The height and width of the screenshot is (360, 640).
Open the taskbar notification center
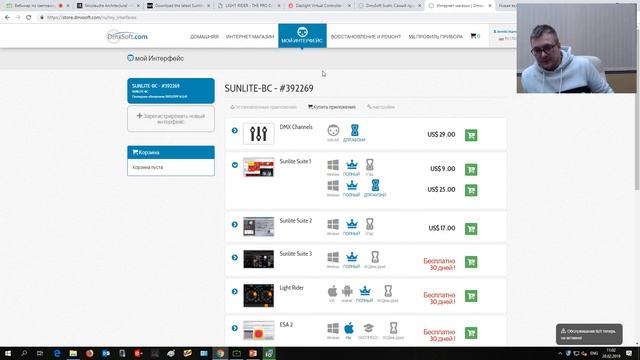pyautogui.click(x=629, y=353)
